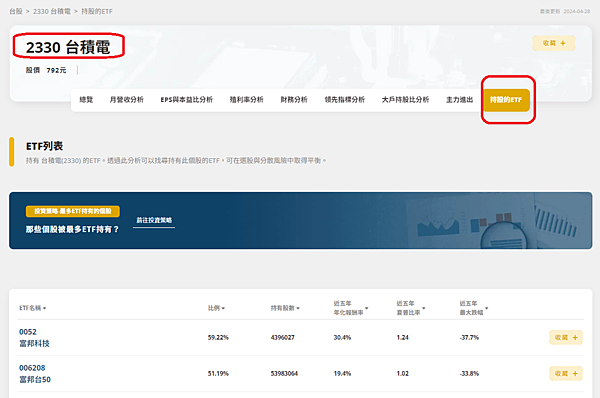Add 006208 富邦台50 to favorites
The height and width of the screenshot is (398, 600).
point(566,374)
